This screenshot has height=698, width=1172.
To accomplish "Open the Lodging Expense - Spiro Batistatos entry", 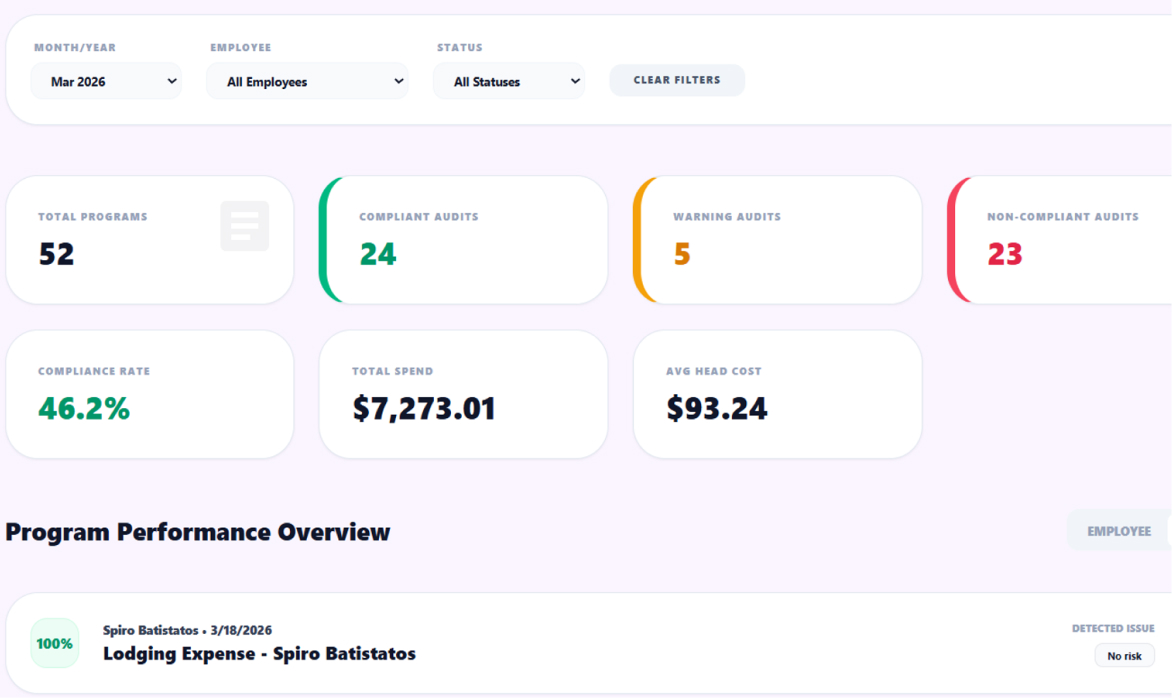I will (x=259, y=654).
